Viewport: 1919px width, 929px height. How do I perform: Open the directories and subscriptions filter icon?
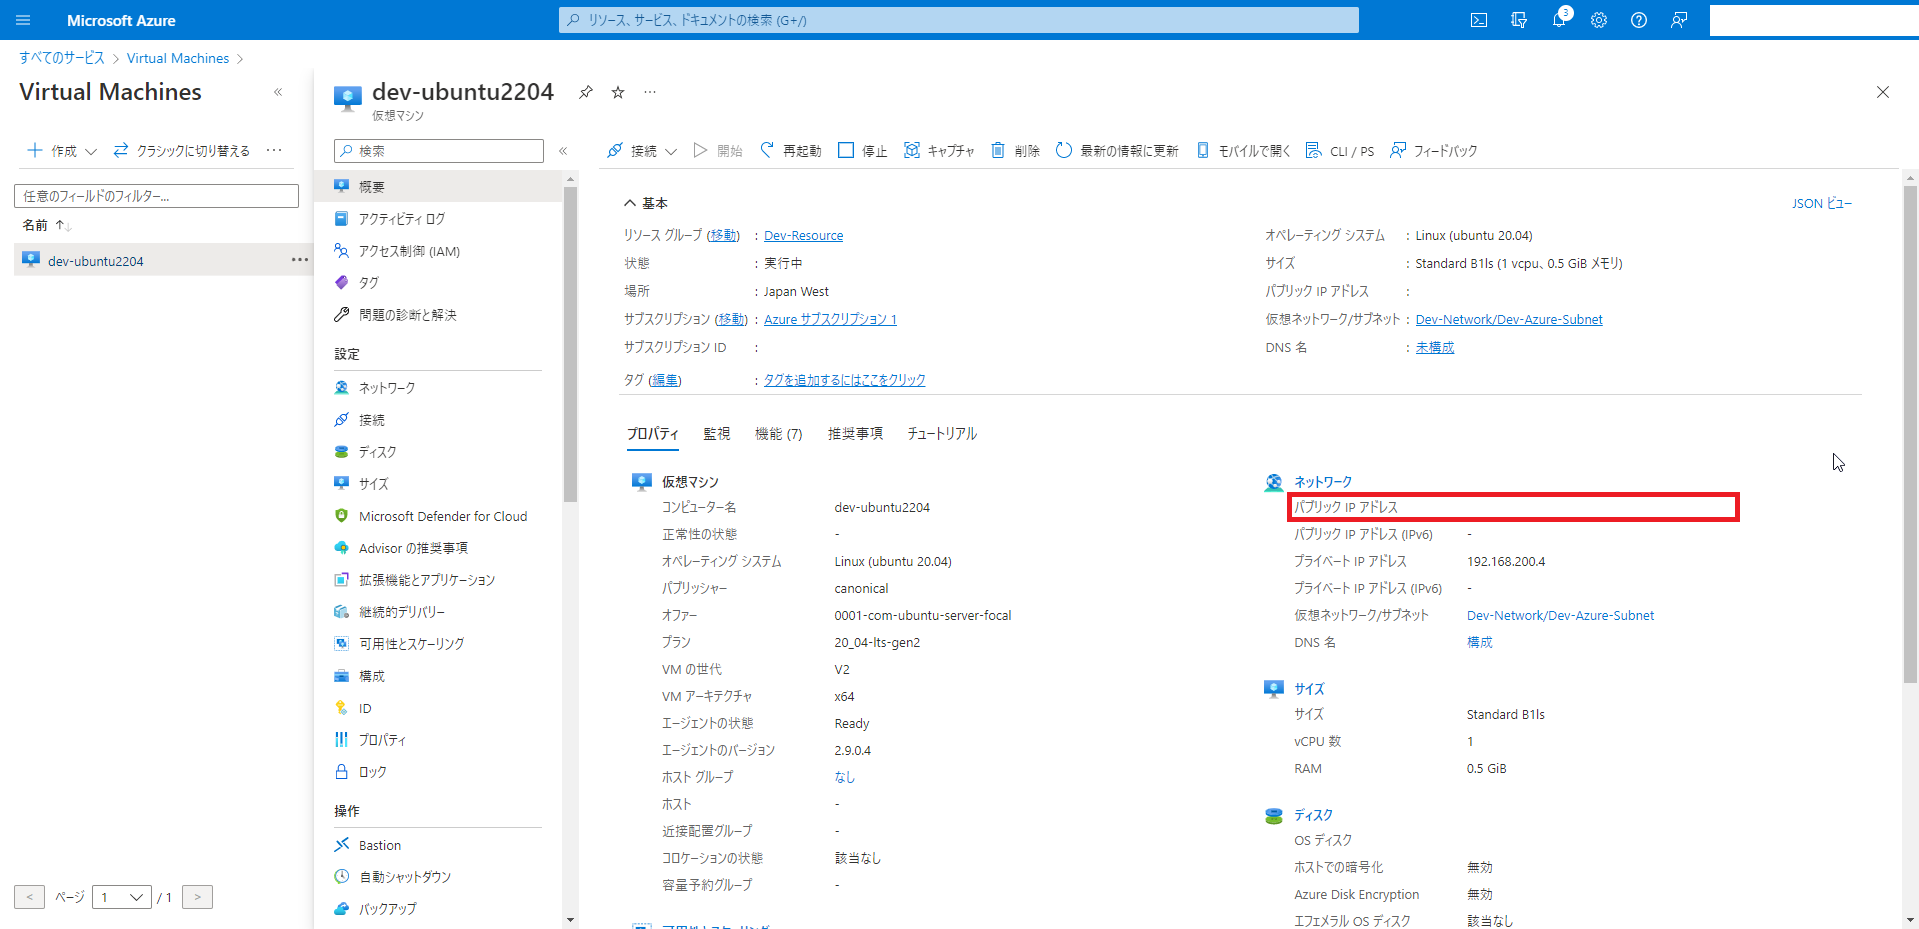(x=1518, y=20)
